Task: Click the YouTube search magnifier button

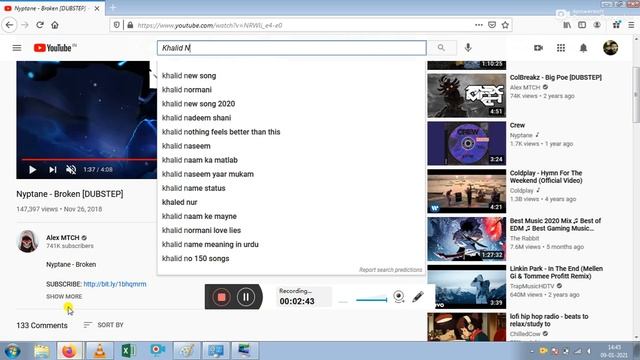Action: pos(441,48)
